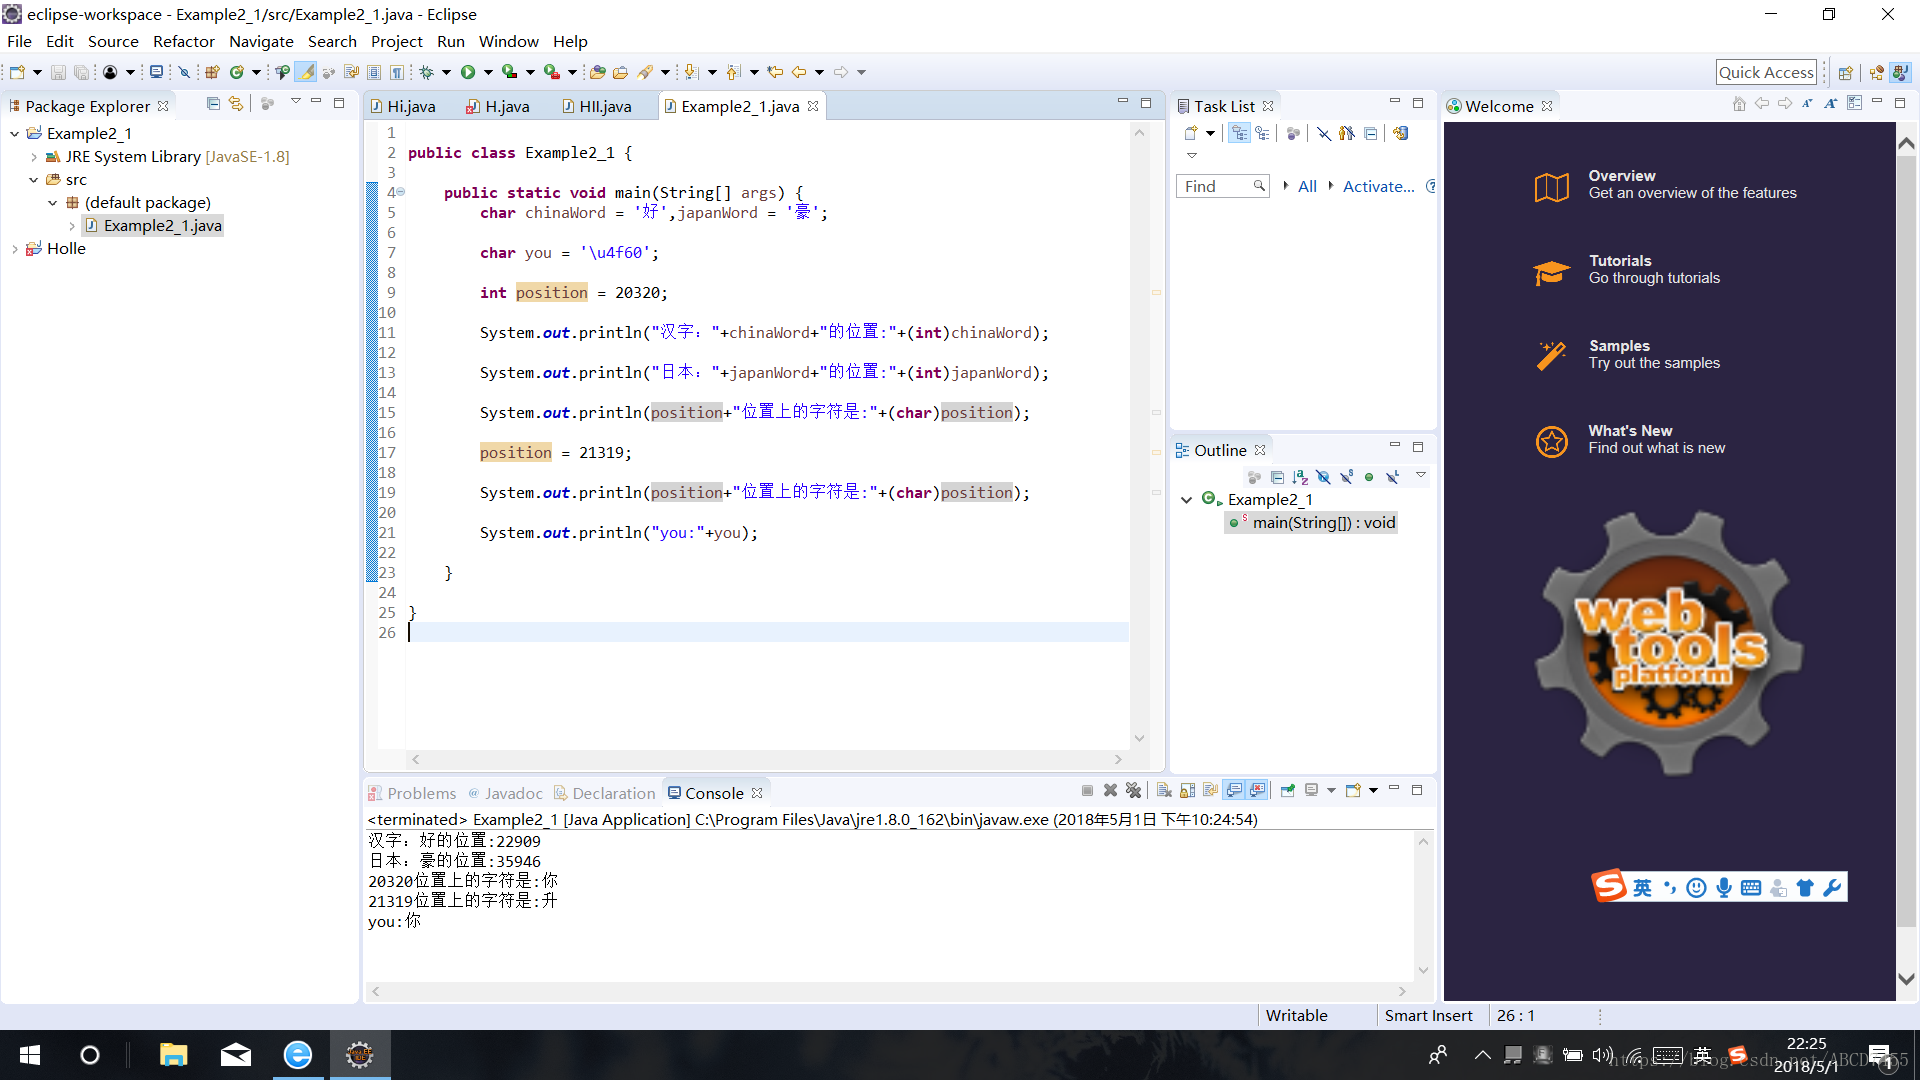Click the green Run toolbar button
Viewport: 1920px width, 1080px height.
(x=467, y=72)
